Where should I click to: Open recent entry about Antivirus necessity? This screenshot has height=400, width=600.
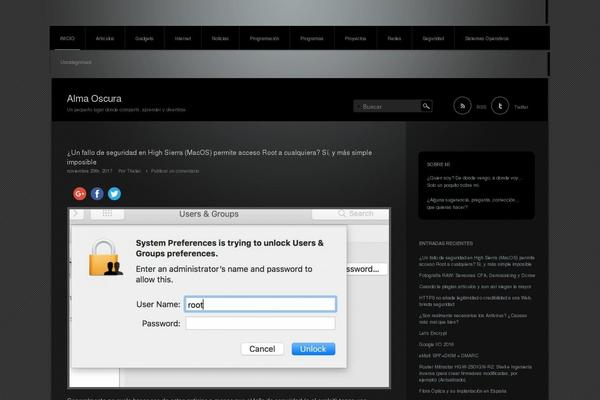pos(473,319)
